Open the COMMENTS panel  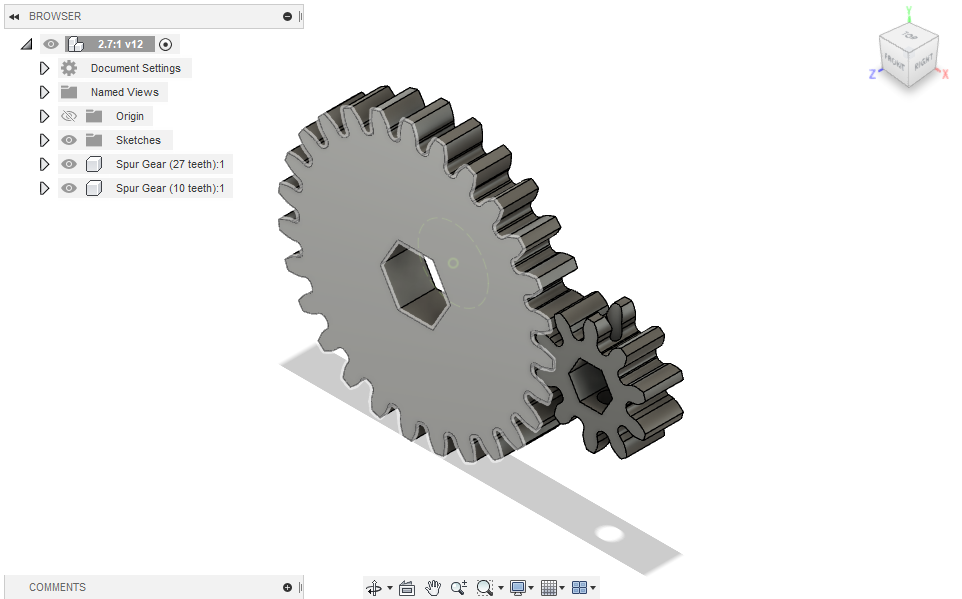pyautogui.click(x=57, y=587)
